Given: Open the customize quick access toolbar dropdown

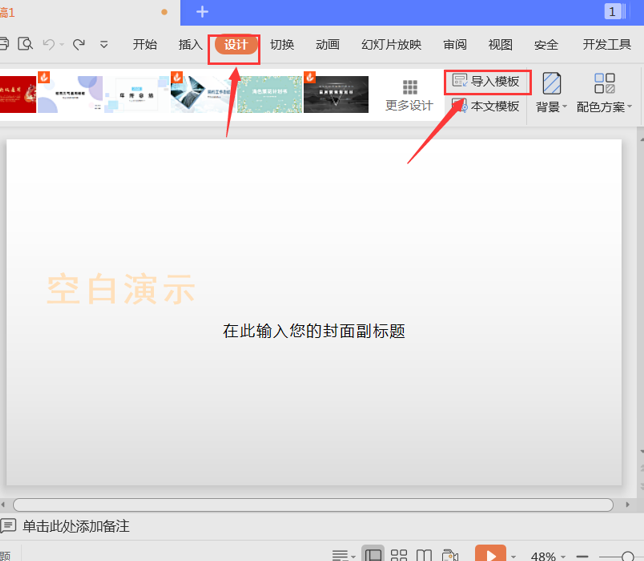Looking at the screenshot, I should point(104,44).
